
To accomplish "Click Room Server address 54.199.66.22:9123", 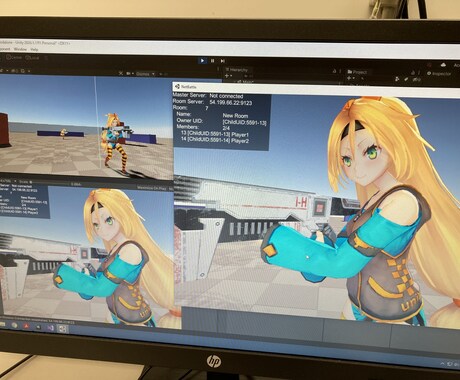I will tap(231, 103).
